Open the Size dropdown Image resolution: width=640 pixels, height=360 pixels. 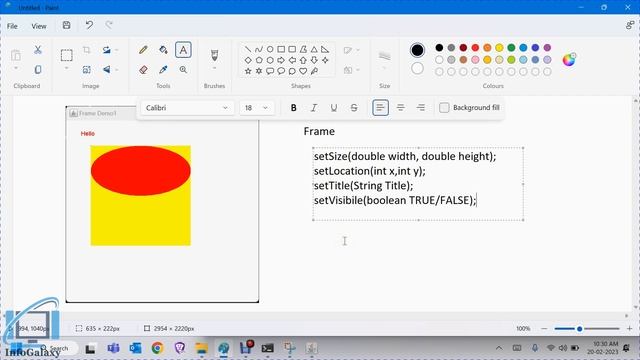click(384, 59)
